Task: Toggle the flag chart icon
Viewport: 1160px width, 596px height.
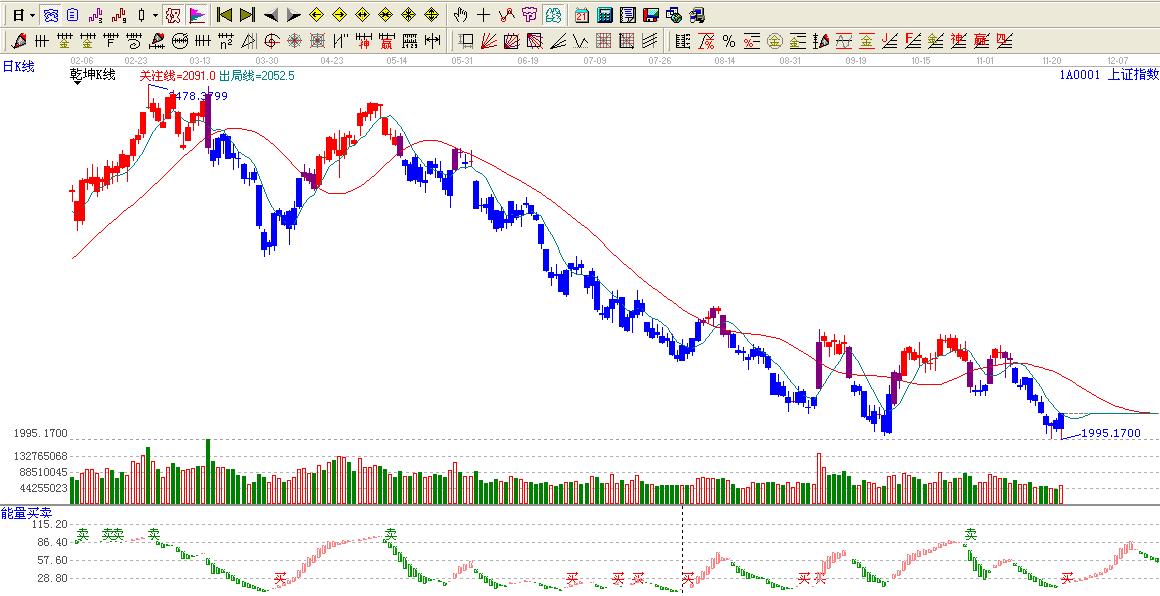Action: tap(197, 15)
